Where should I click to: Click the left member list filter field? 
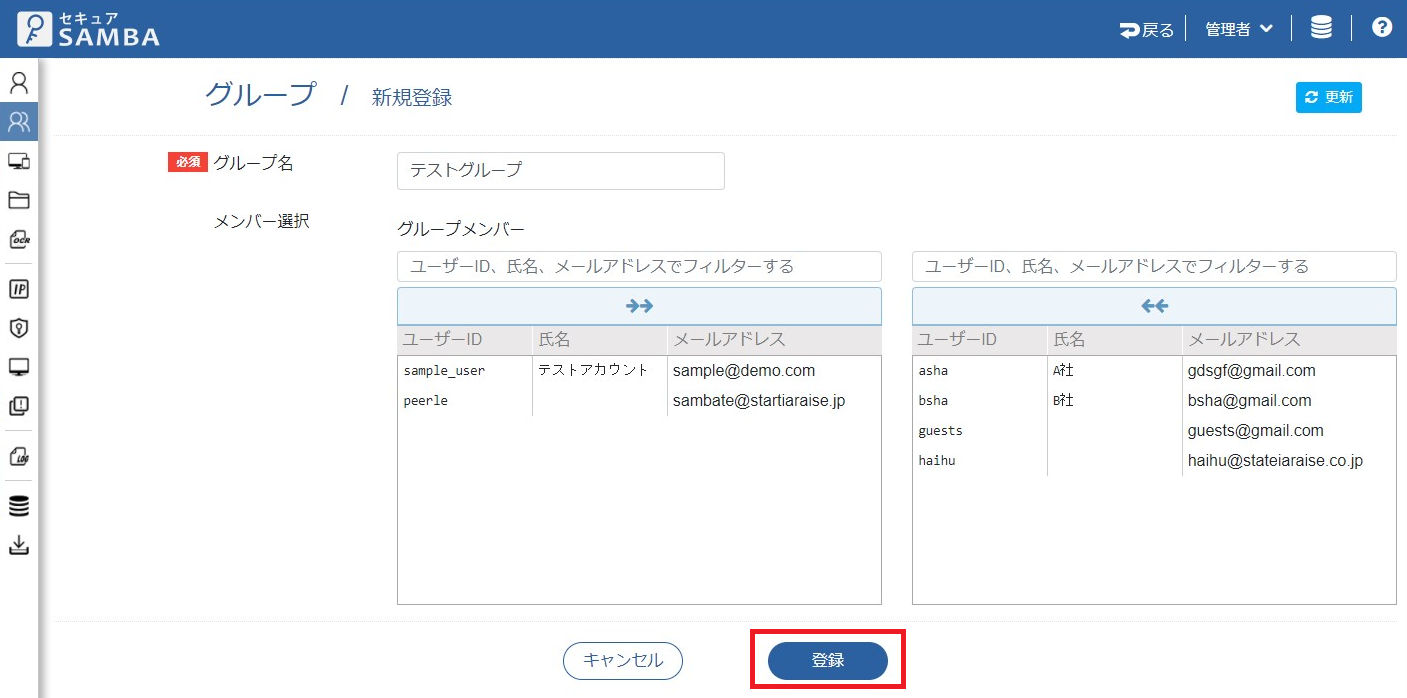pos(639,266)
